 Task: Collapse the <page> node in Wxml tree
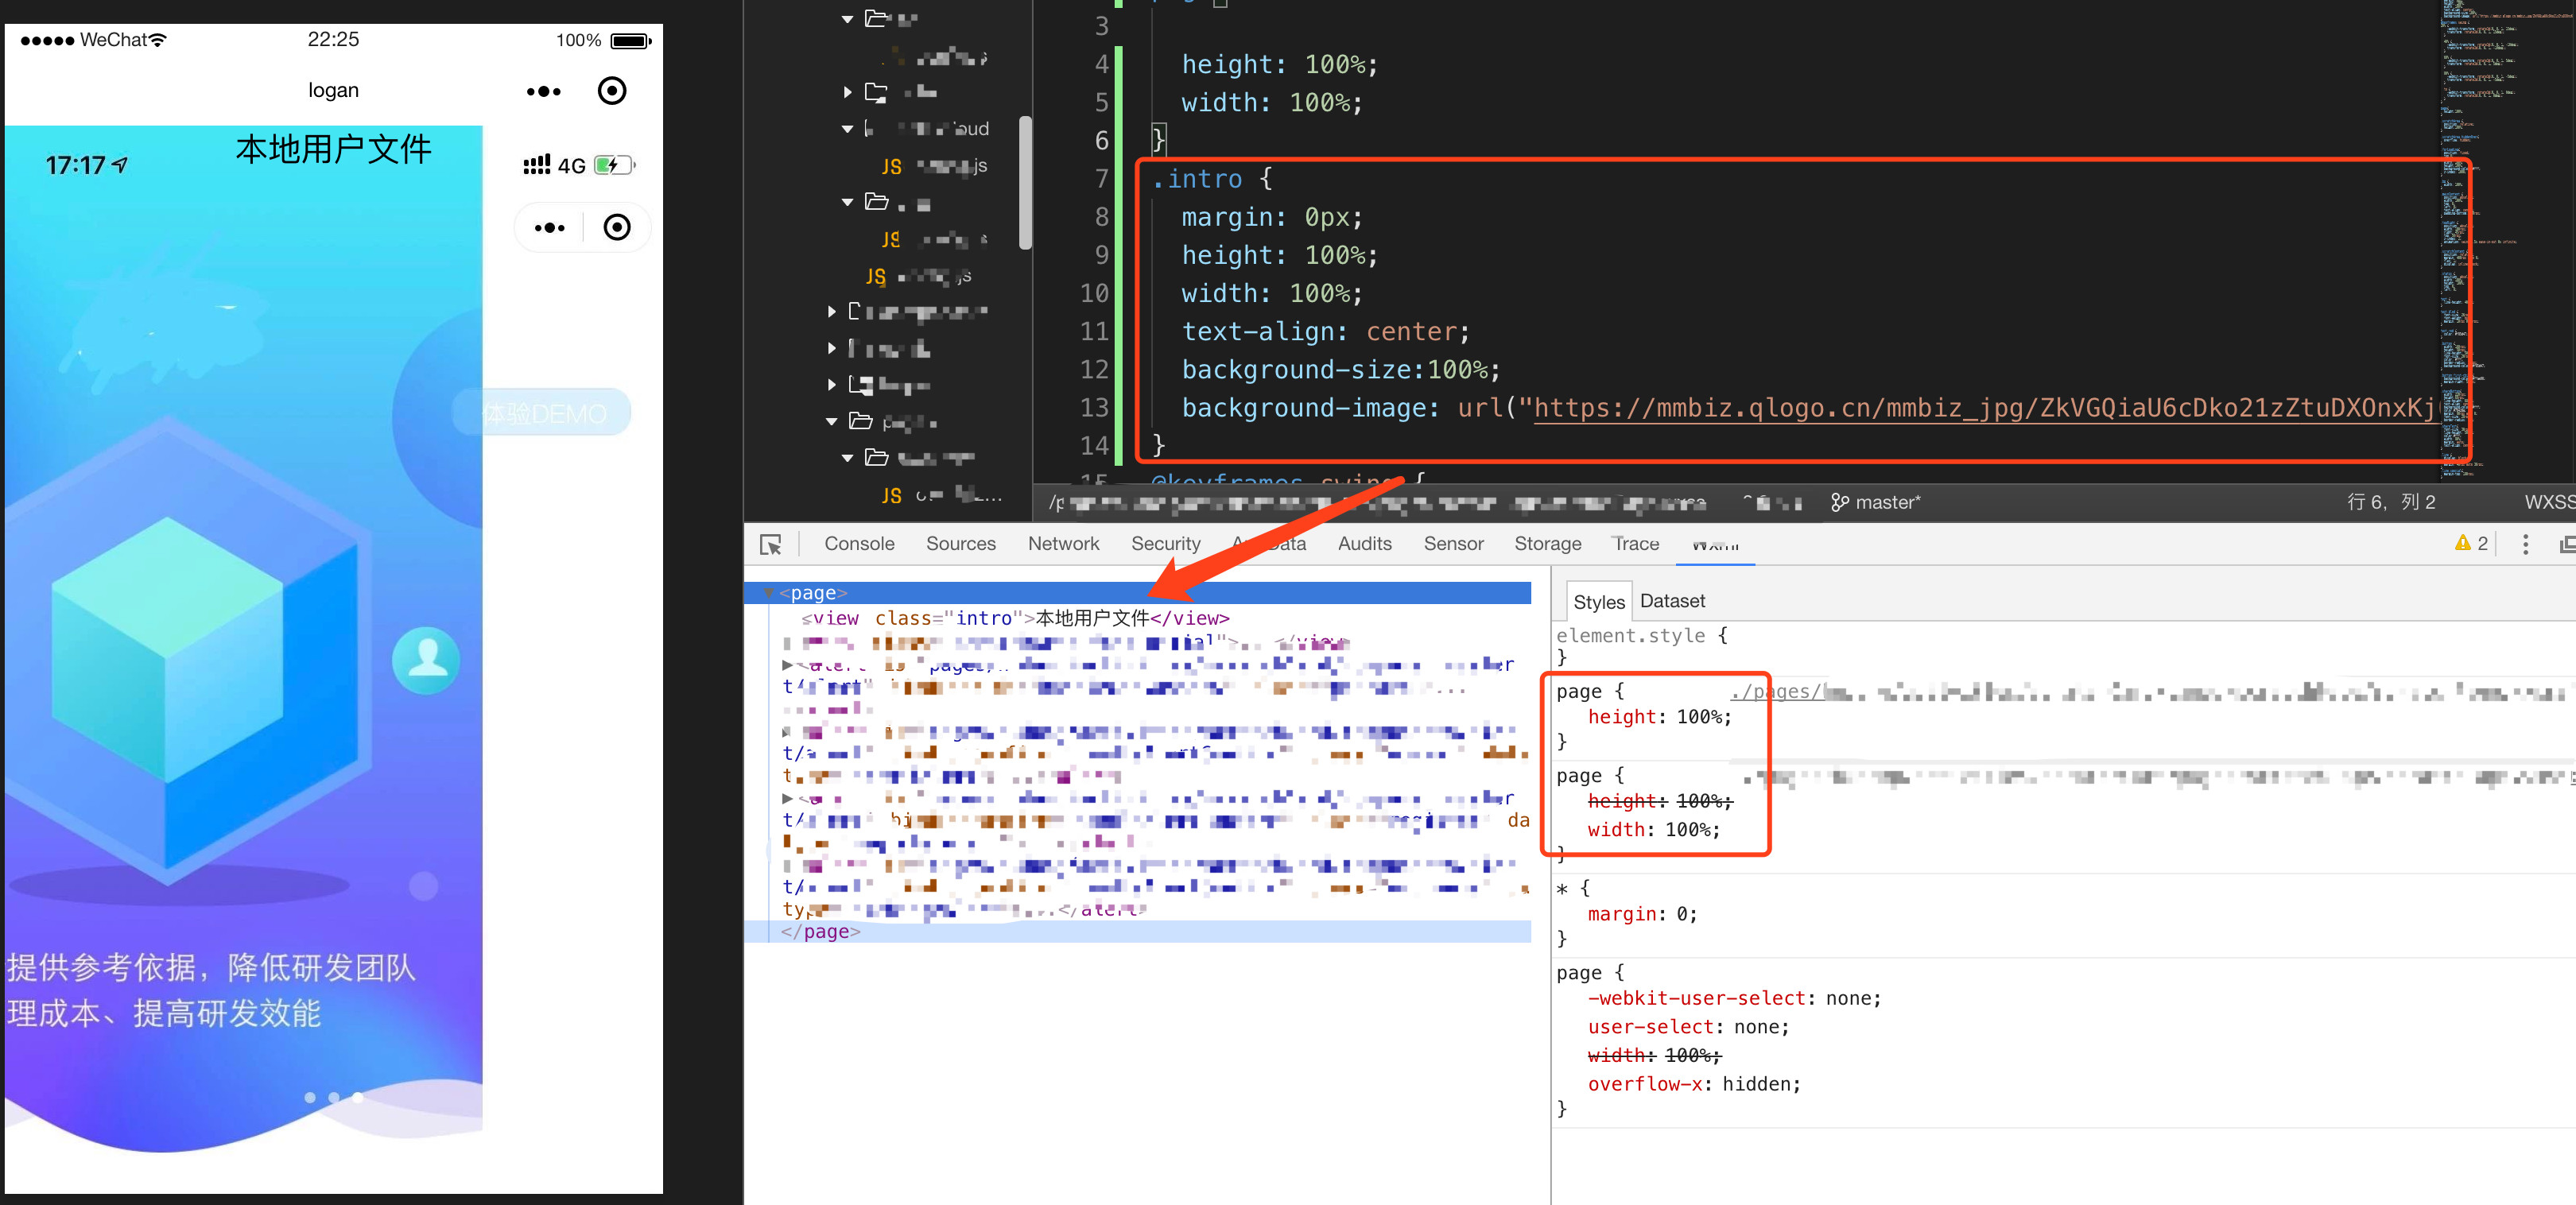(x=768, y=593)
